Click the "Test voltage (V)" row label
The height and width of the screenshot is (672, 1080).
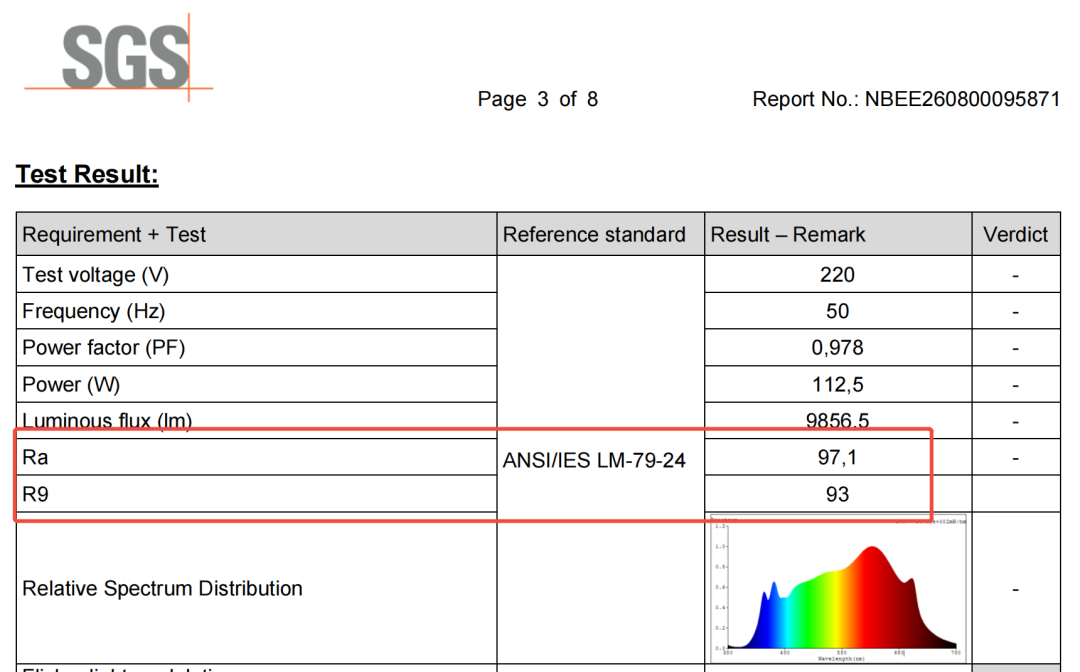coord(95,275)
